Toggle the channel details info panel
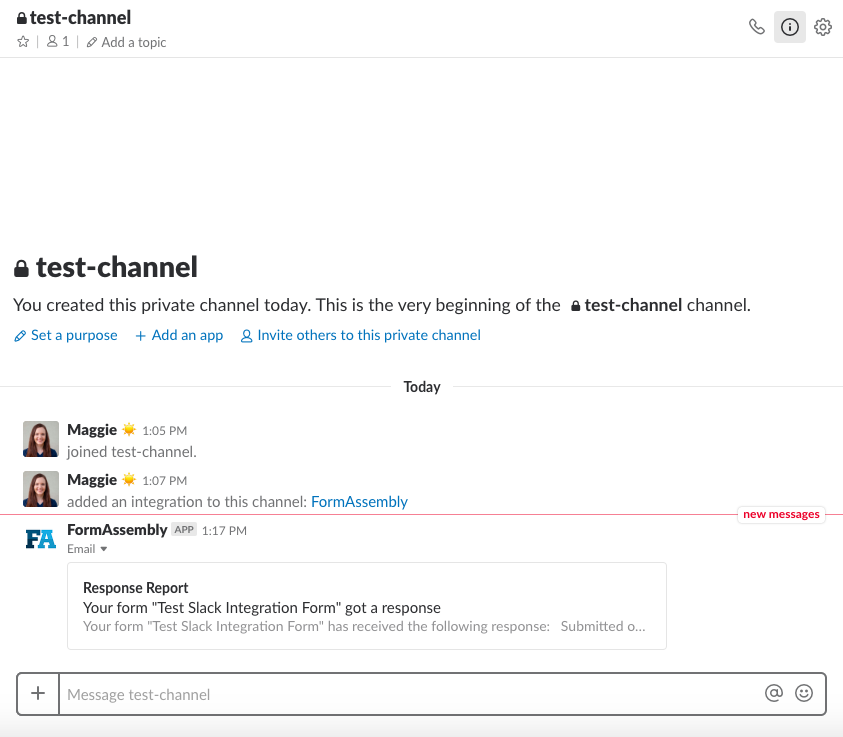 coord(790,27)
